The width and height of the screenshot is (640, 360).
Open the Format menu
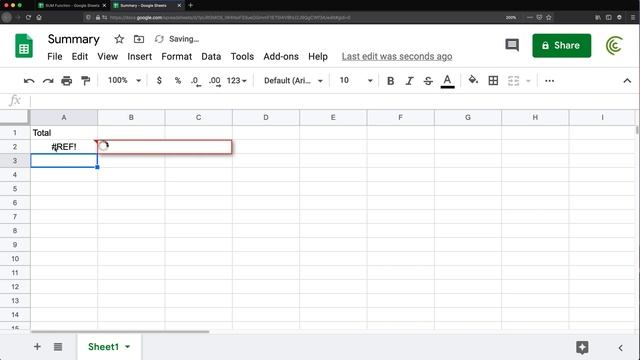[x=176, y=56]
